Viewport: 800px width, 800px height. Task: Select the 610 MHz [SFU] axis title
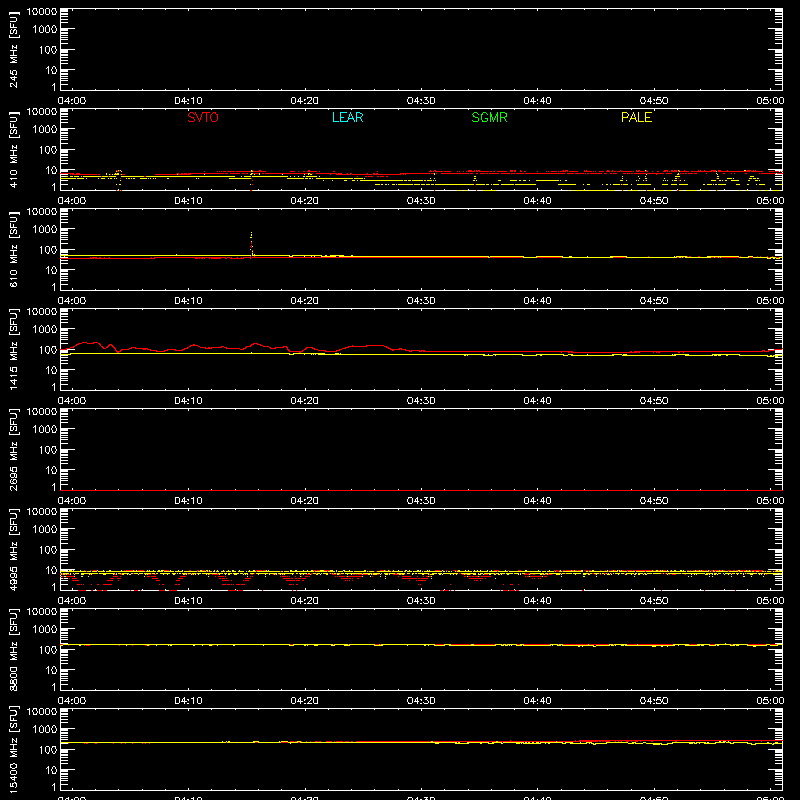[x=13, y=249]
